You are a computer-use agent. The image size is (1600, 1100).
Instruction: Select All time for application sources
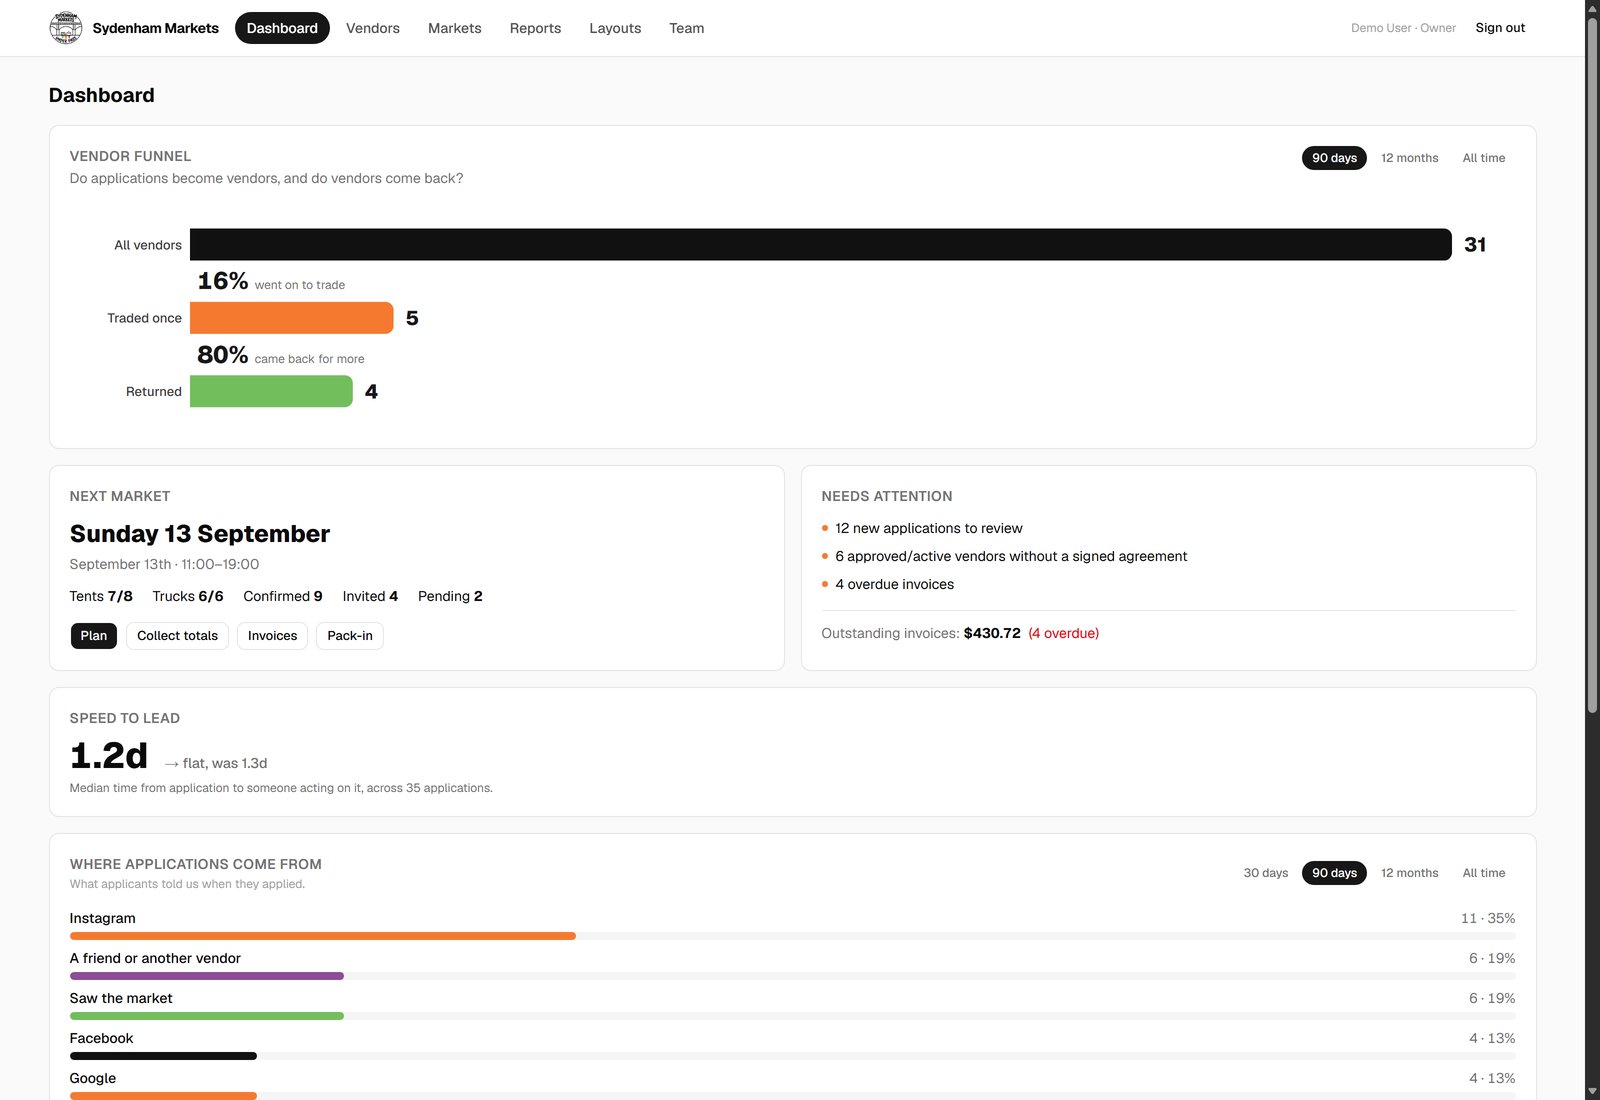(1484, 873)
